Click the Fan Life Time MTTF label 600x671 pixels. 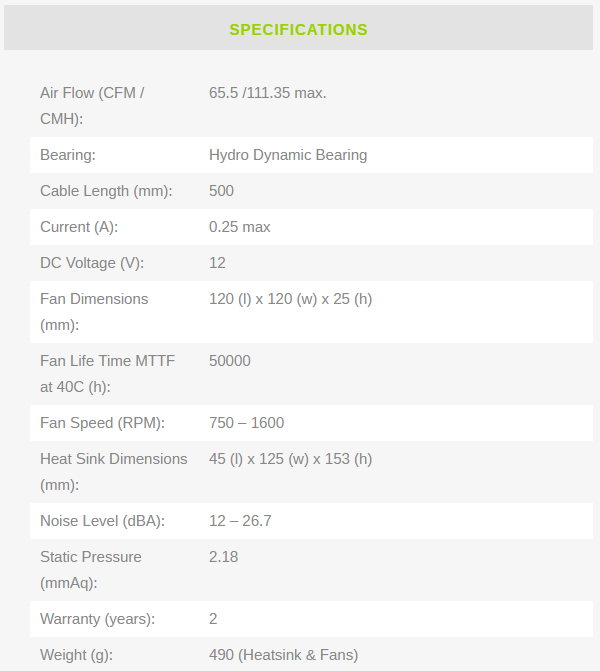107,373
